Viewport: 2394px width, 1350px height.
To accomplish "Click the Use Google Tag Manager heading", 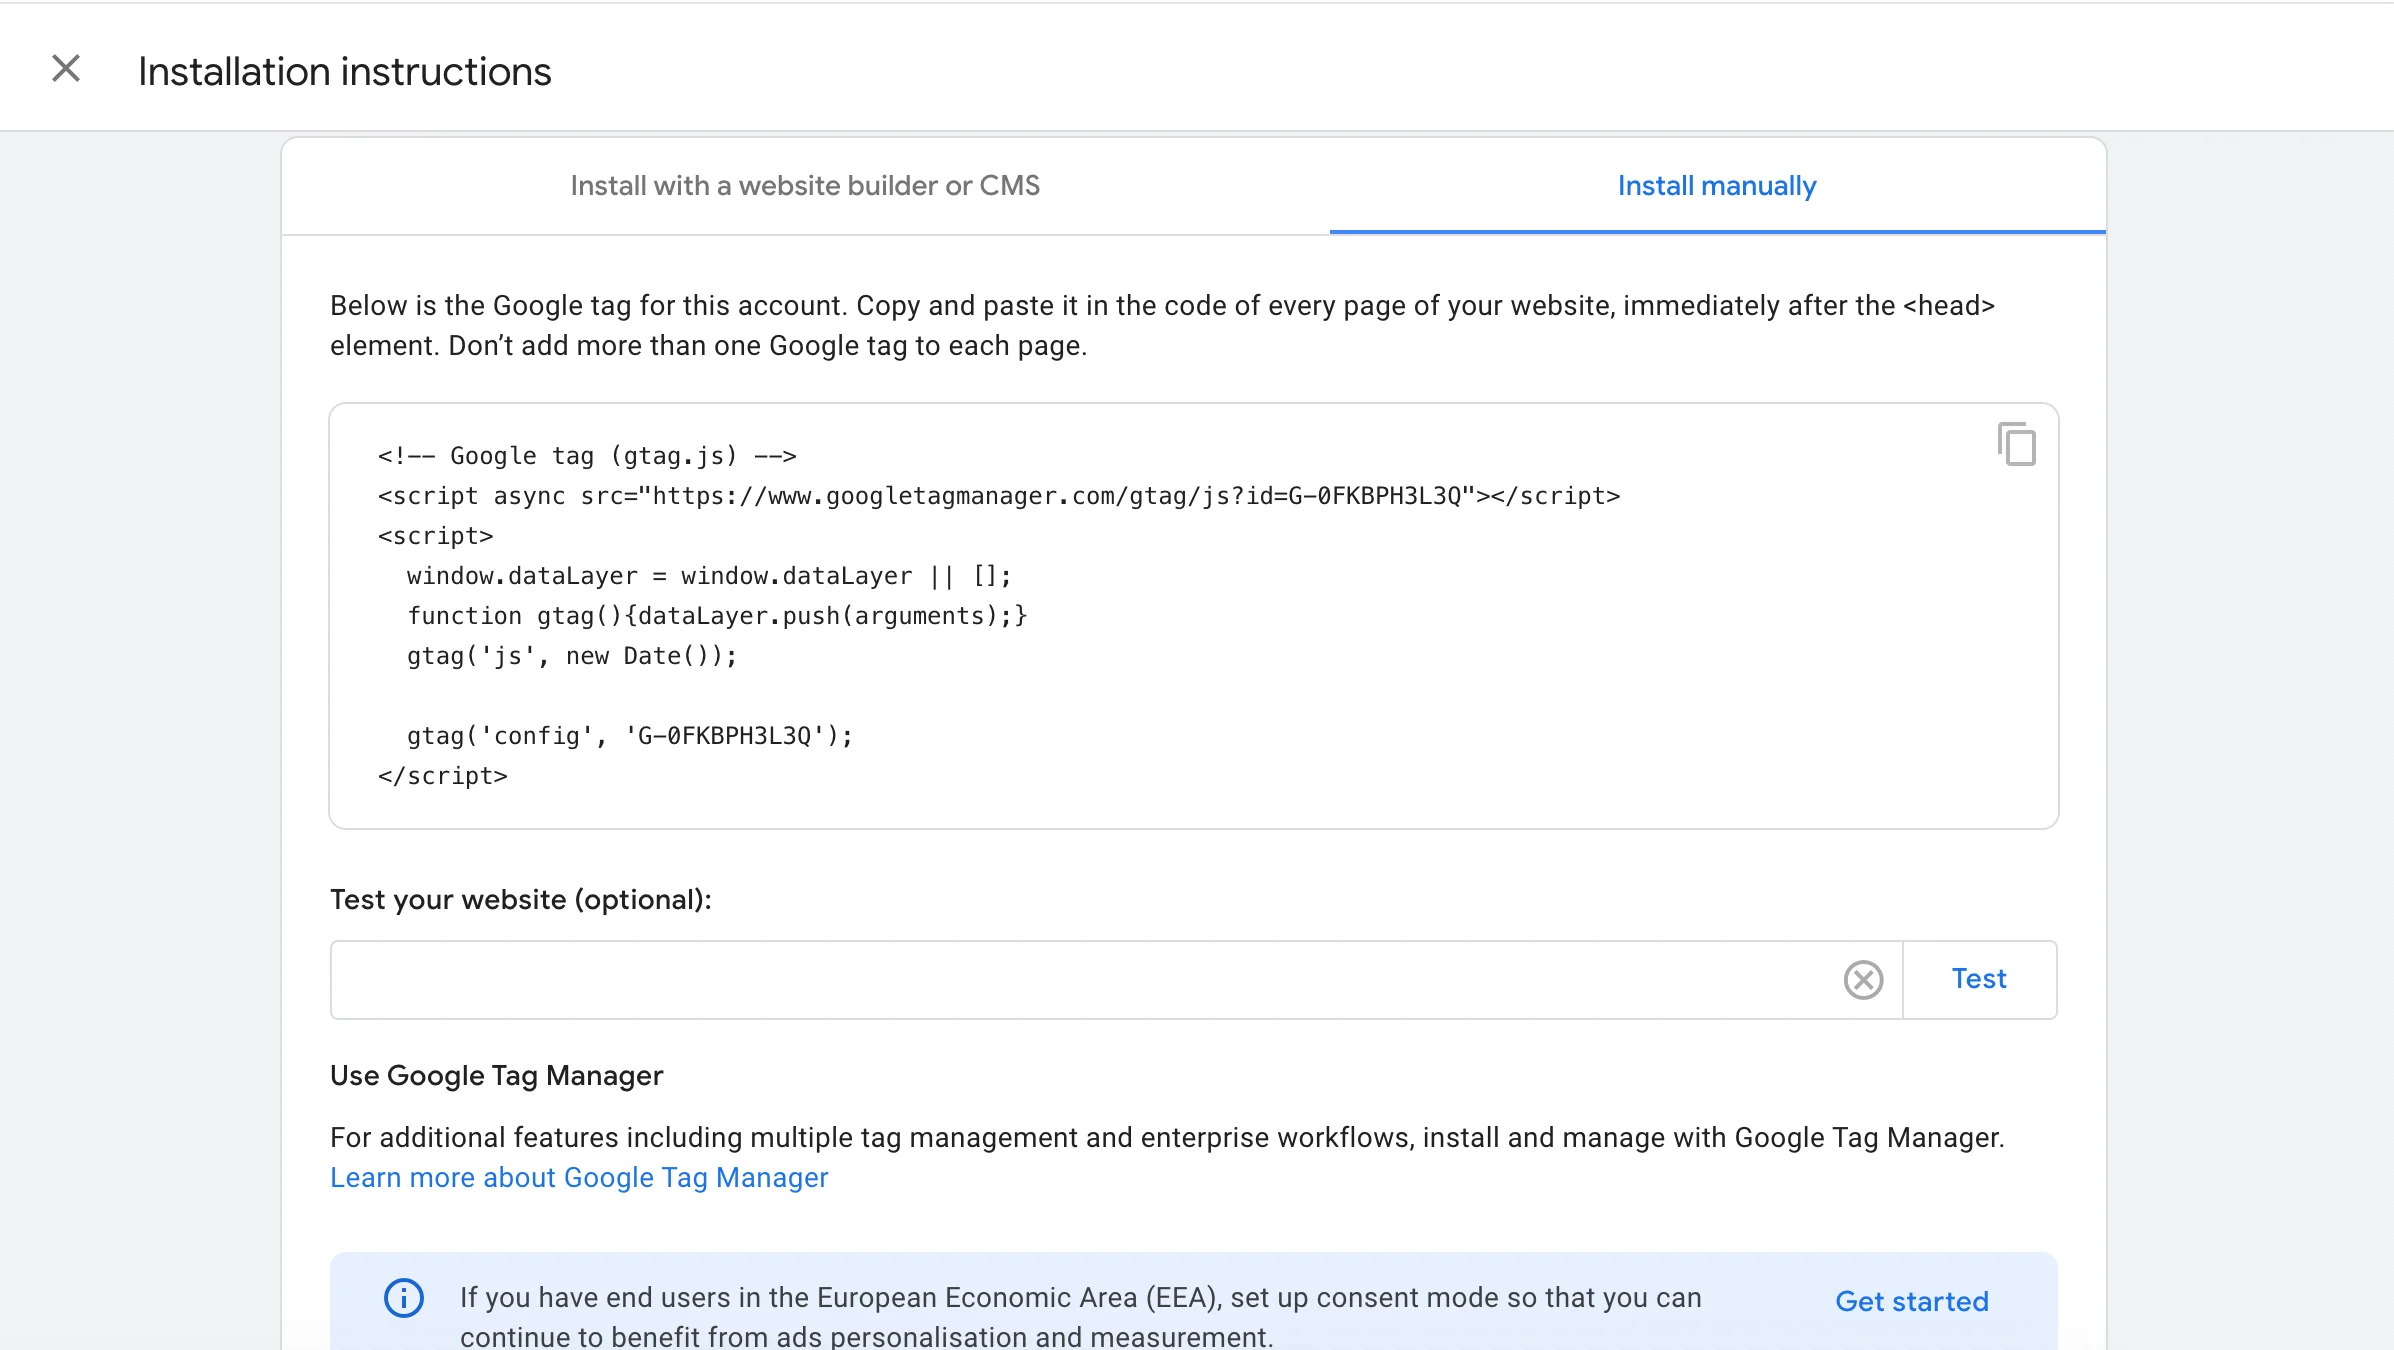I will pyautogui.click(x=497, y=1076).
